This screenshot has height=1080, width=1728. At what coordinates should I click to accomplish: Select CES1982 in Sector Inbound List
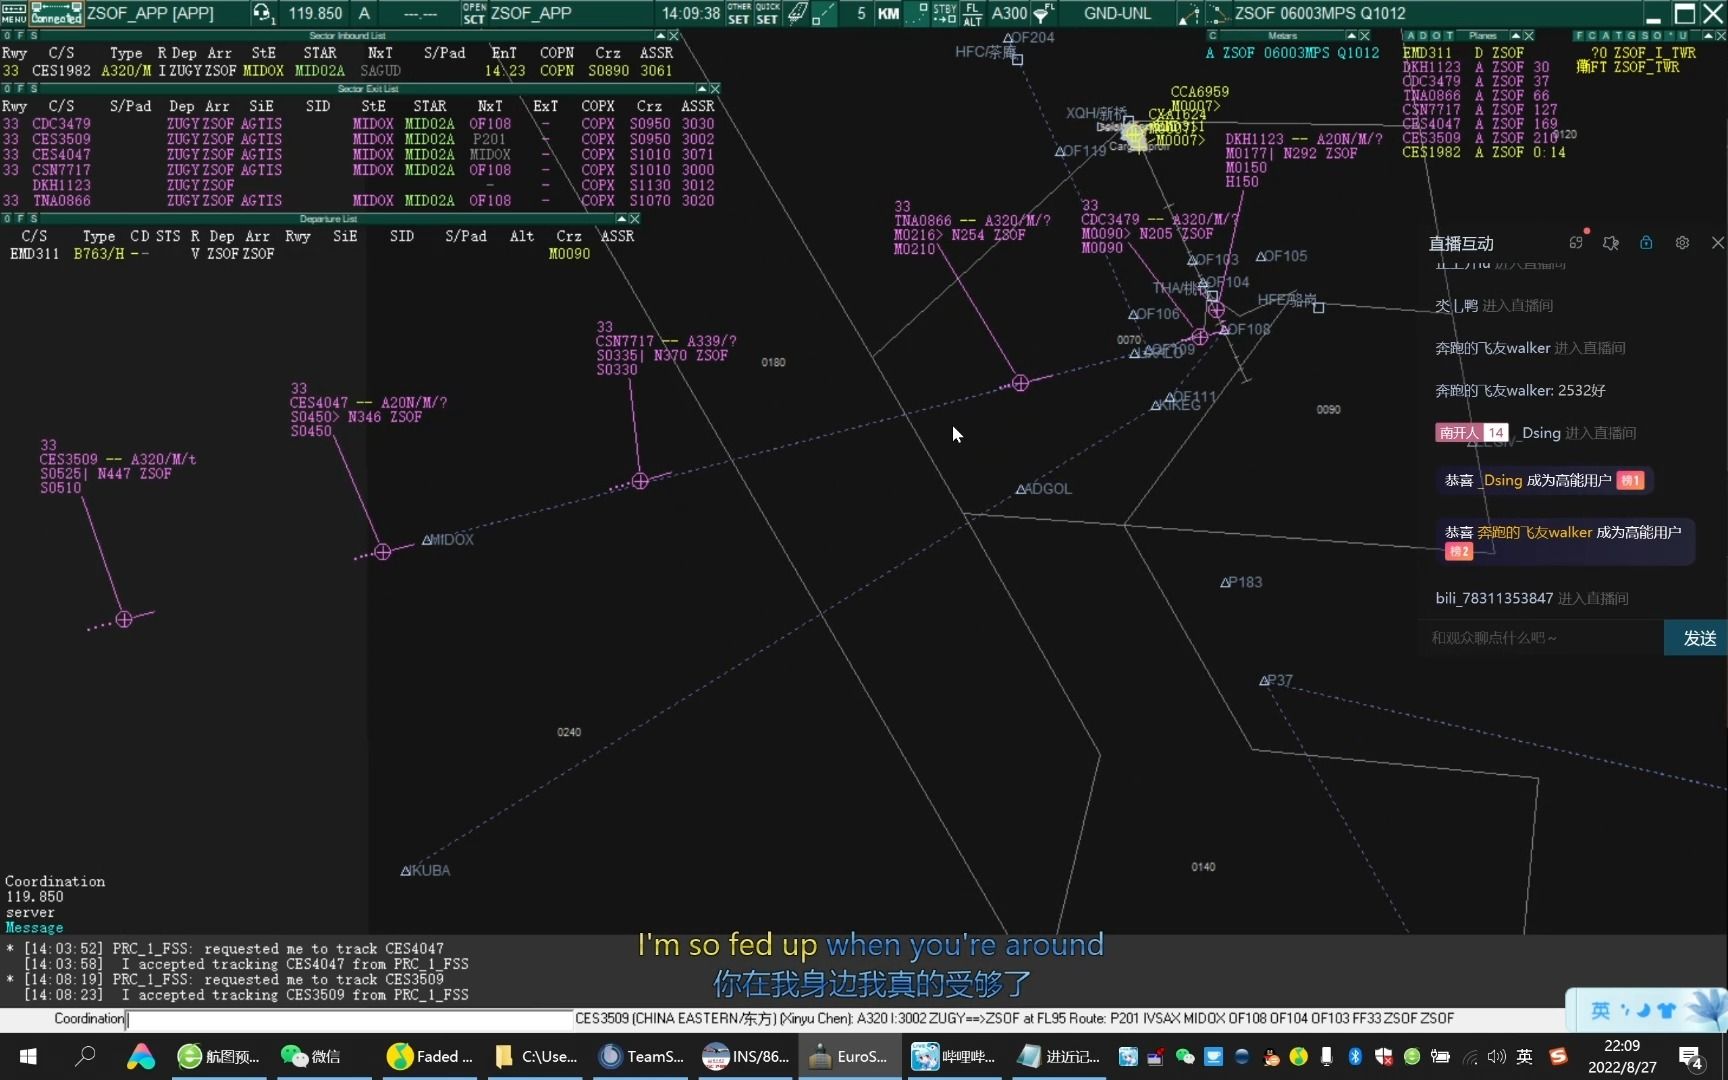[61, 71]
